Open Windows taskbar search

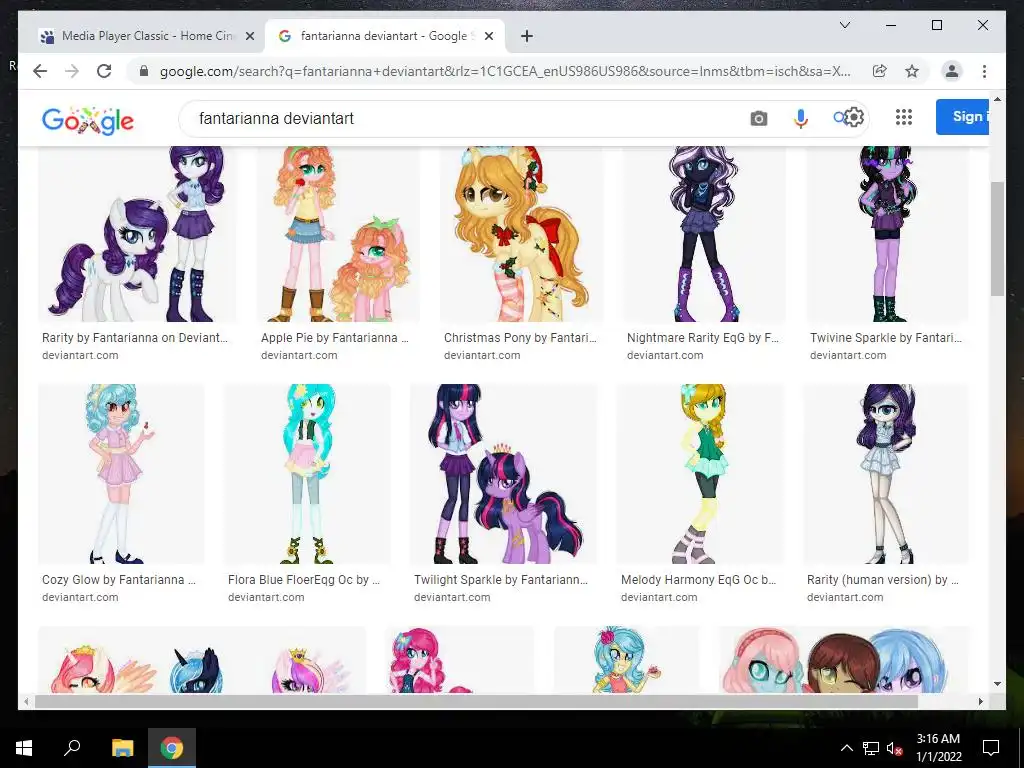pos(72,748)
